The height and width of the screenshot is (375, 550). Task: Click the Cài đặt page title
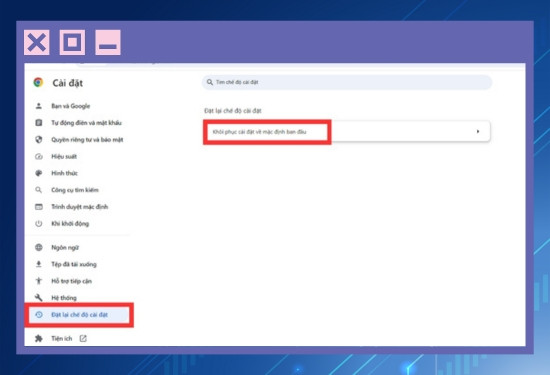(x=68, y=83)
